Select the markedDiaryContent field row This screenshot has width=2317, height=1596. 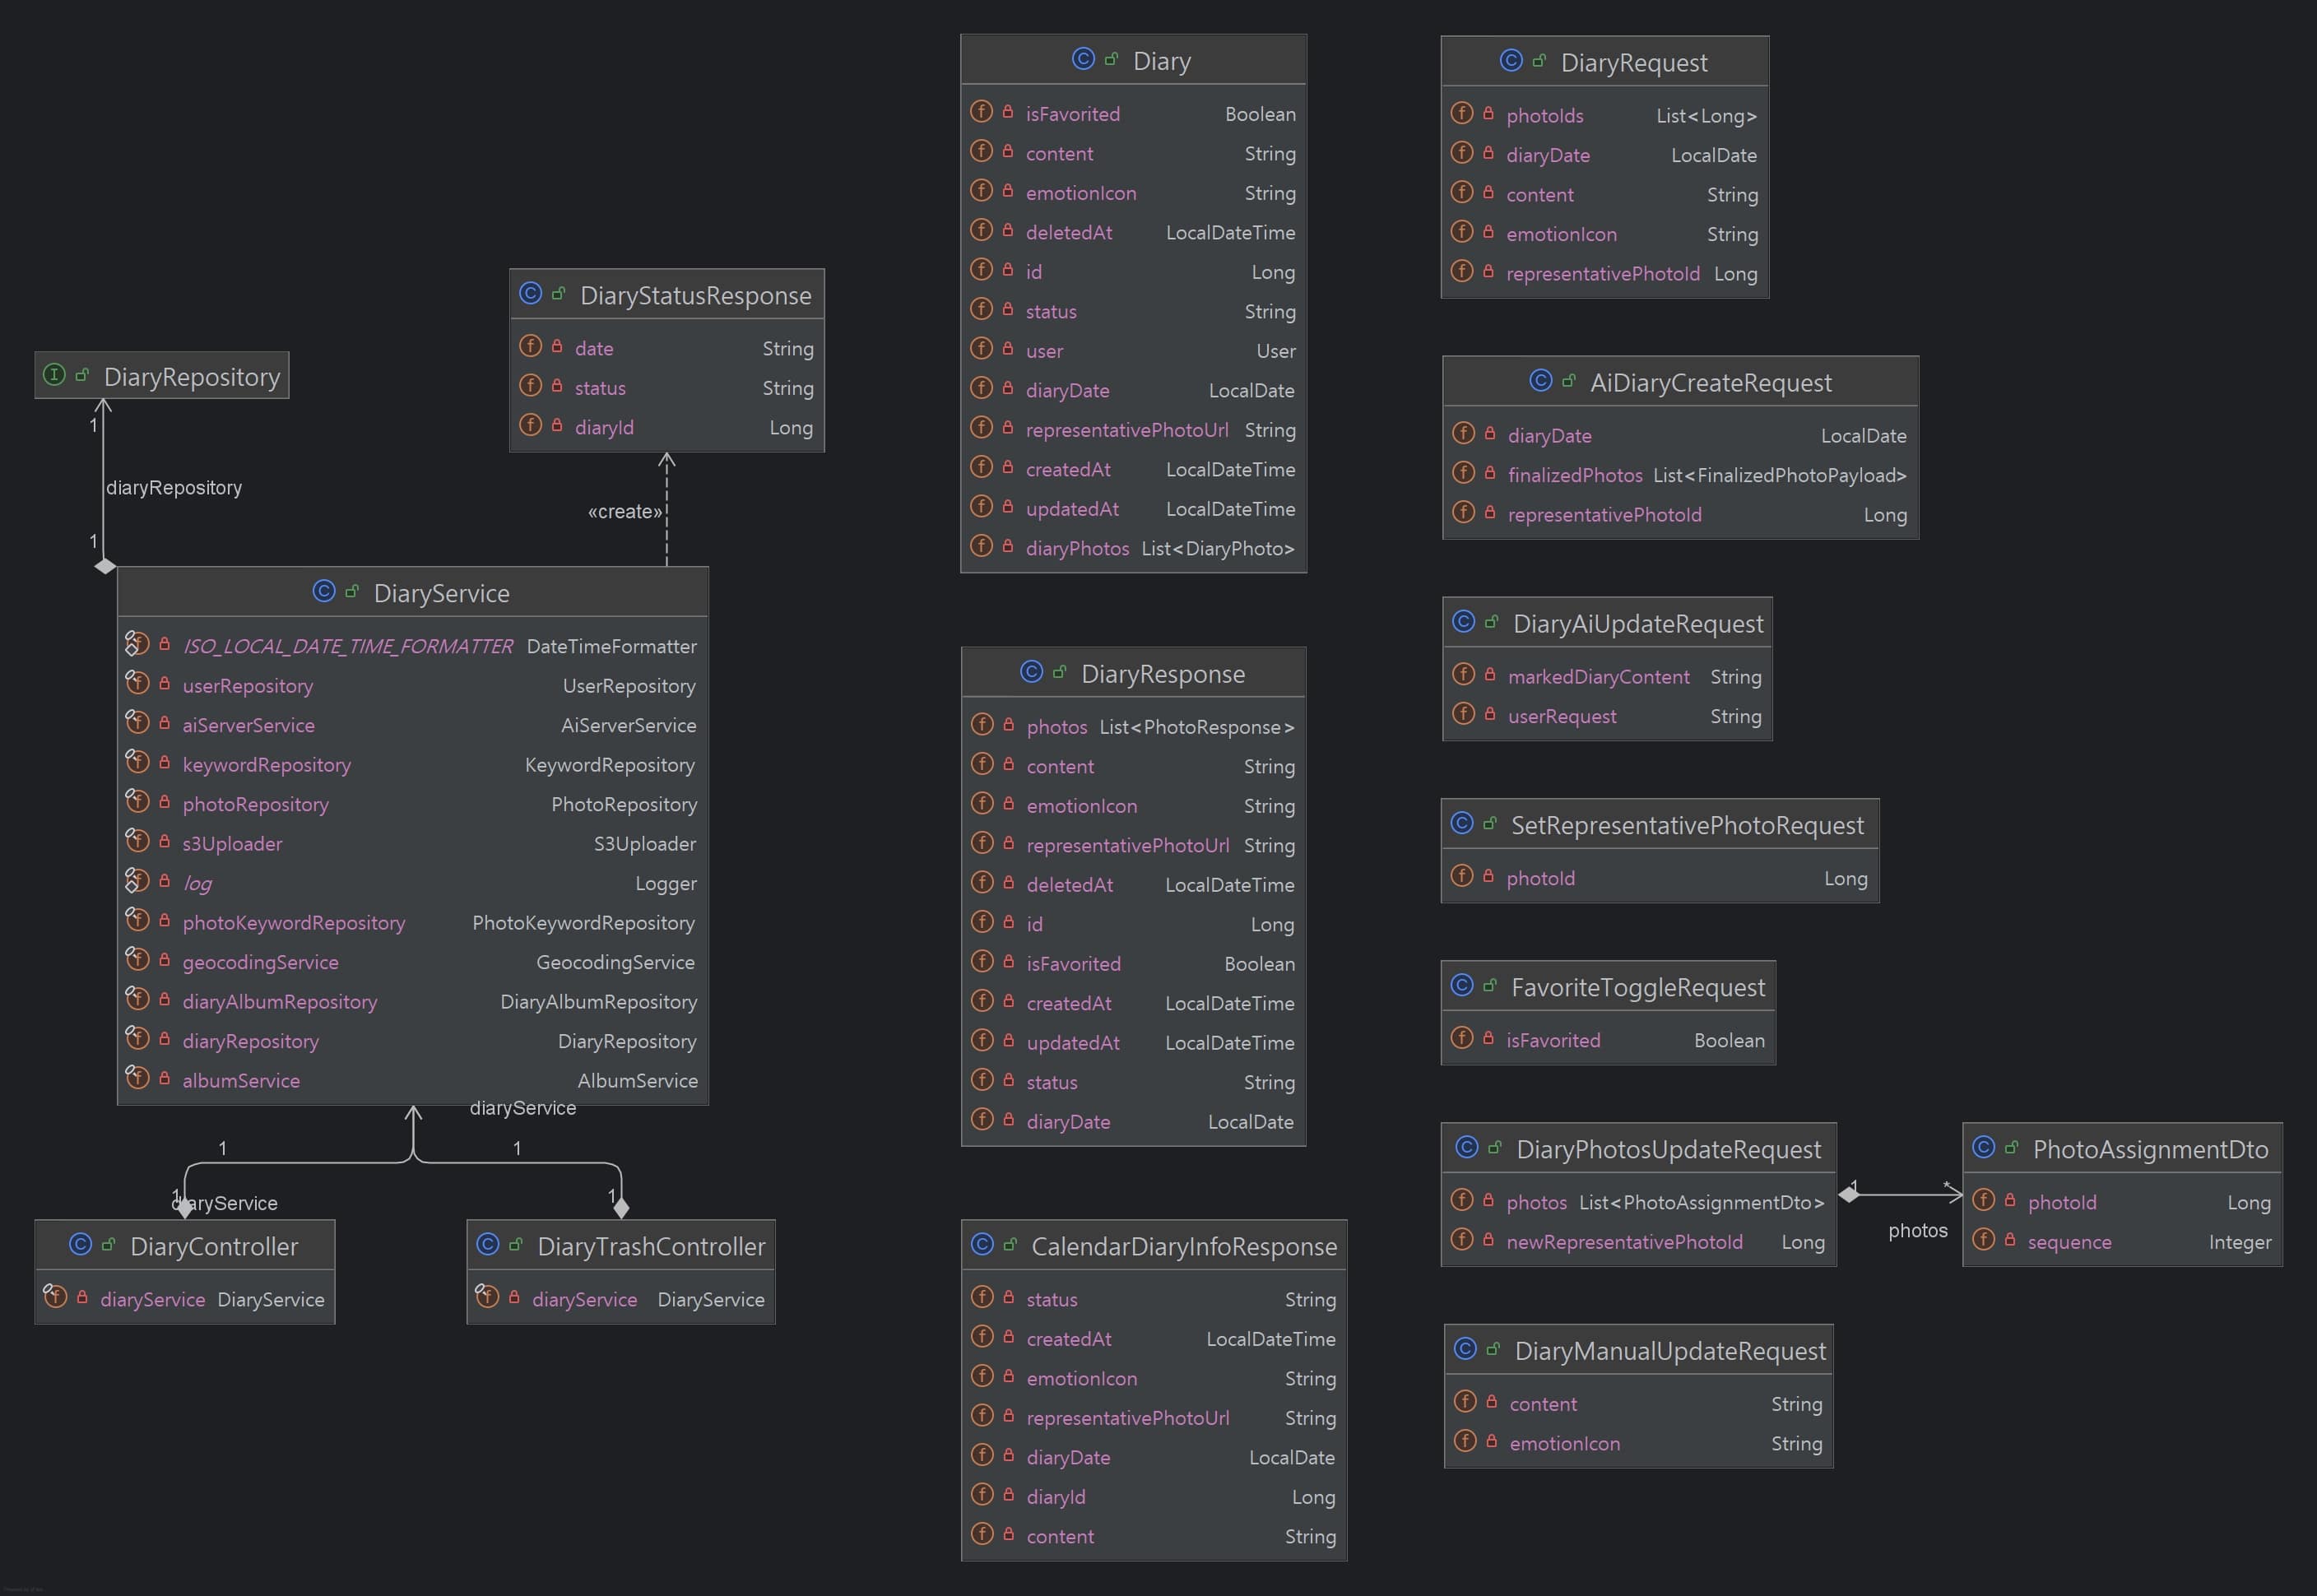(x=1598, y=676)
